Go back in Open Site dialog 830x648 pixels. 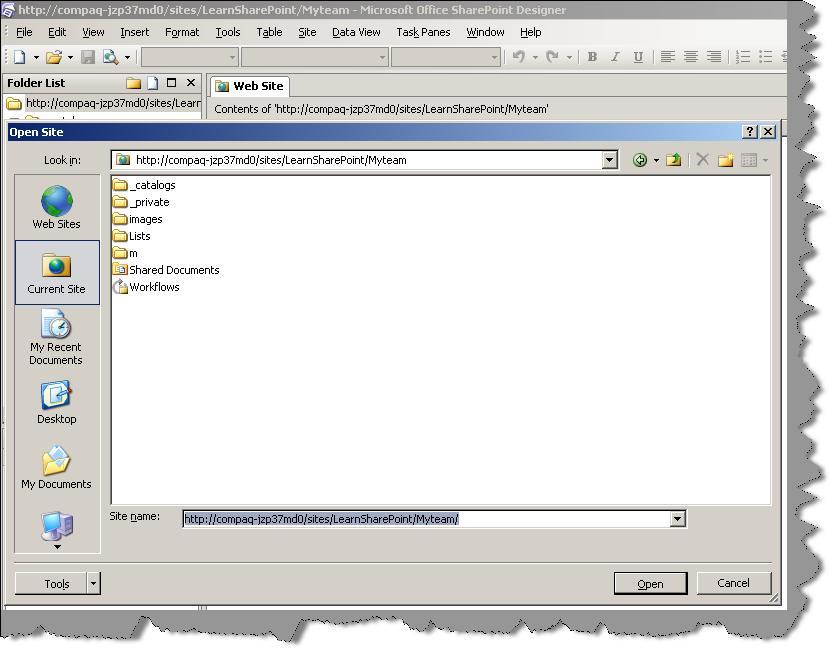point(640,160)
